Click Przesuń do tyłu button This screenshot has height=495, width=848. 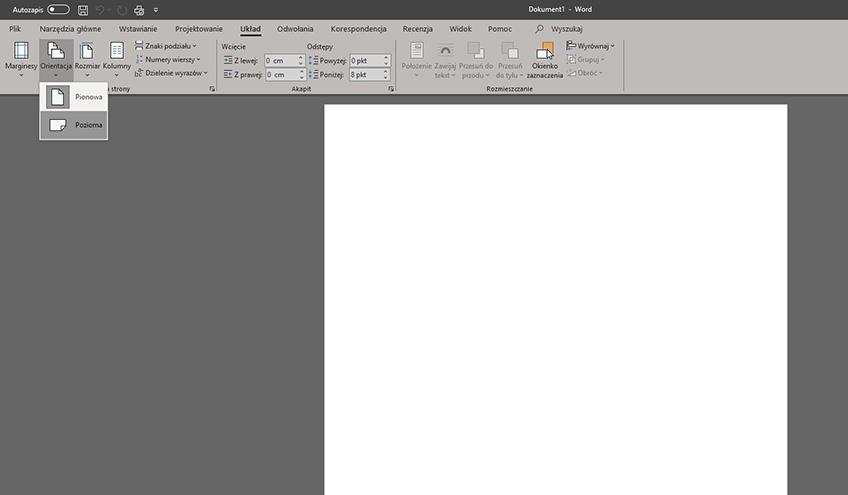coord(509,60)
